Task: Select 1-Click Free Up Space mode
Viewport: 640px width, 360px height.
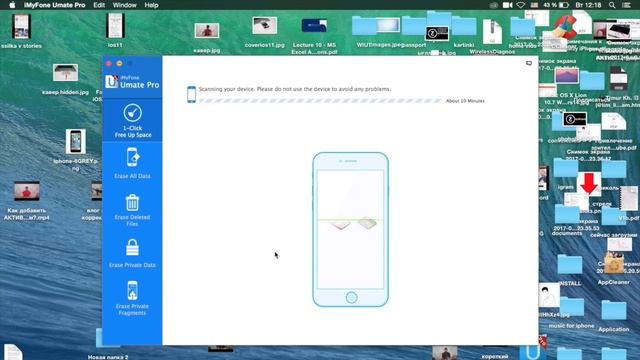Action: 132,121
